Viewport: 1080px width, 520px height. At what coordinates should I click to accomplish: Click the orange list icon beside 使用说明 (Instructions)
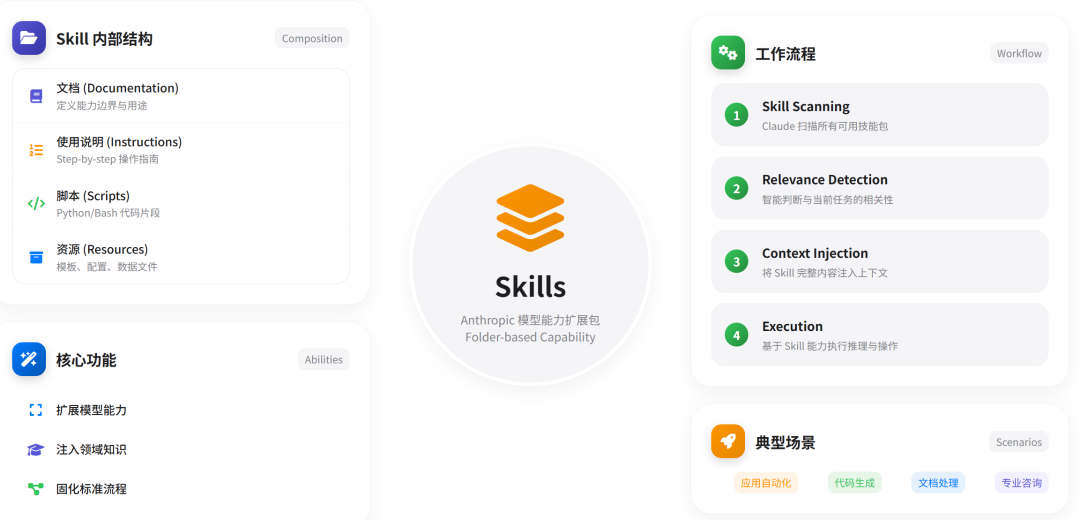tap(36, 149)
